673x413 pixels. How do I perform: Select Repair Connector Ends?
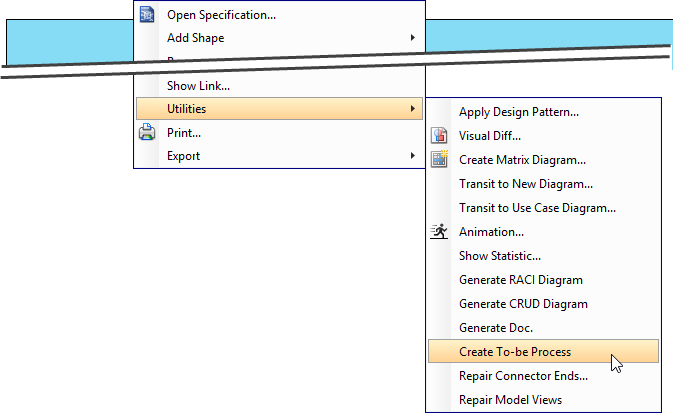coord(522,376)
